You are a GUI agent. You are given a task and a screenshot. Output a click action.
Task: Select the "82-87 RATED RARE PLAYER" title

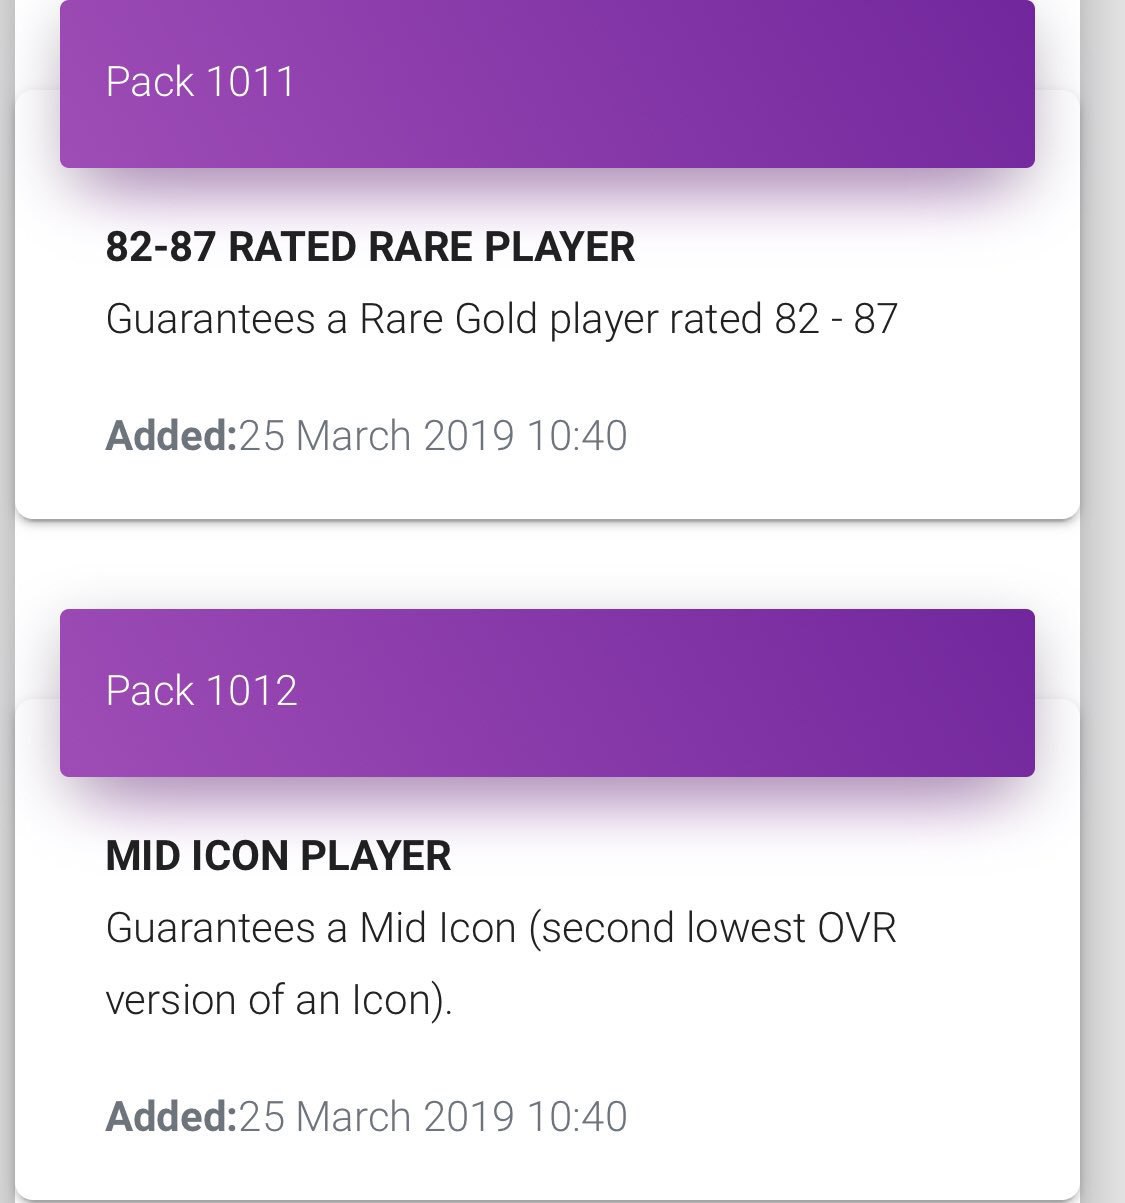pos(370,247)
